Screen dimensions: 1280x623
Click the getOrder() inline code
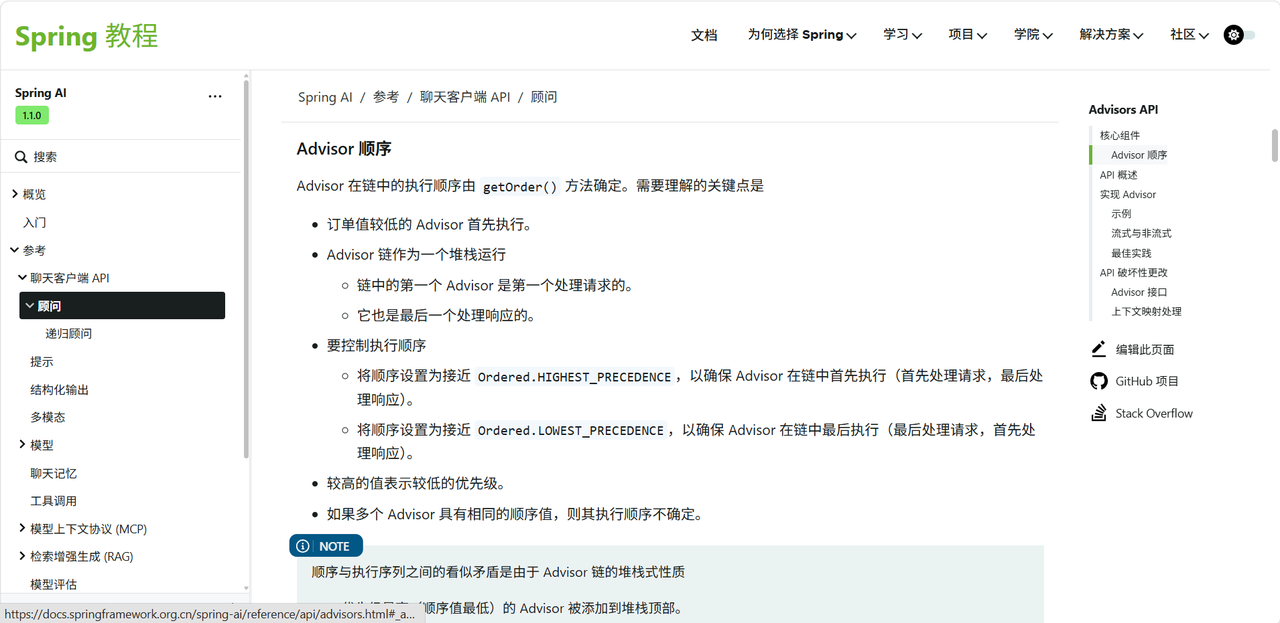pyautogui.click(x=520, y=187)
